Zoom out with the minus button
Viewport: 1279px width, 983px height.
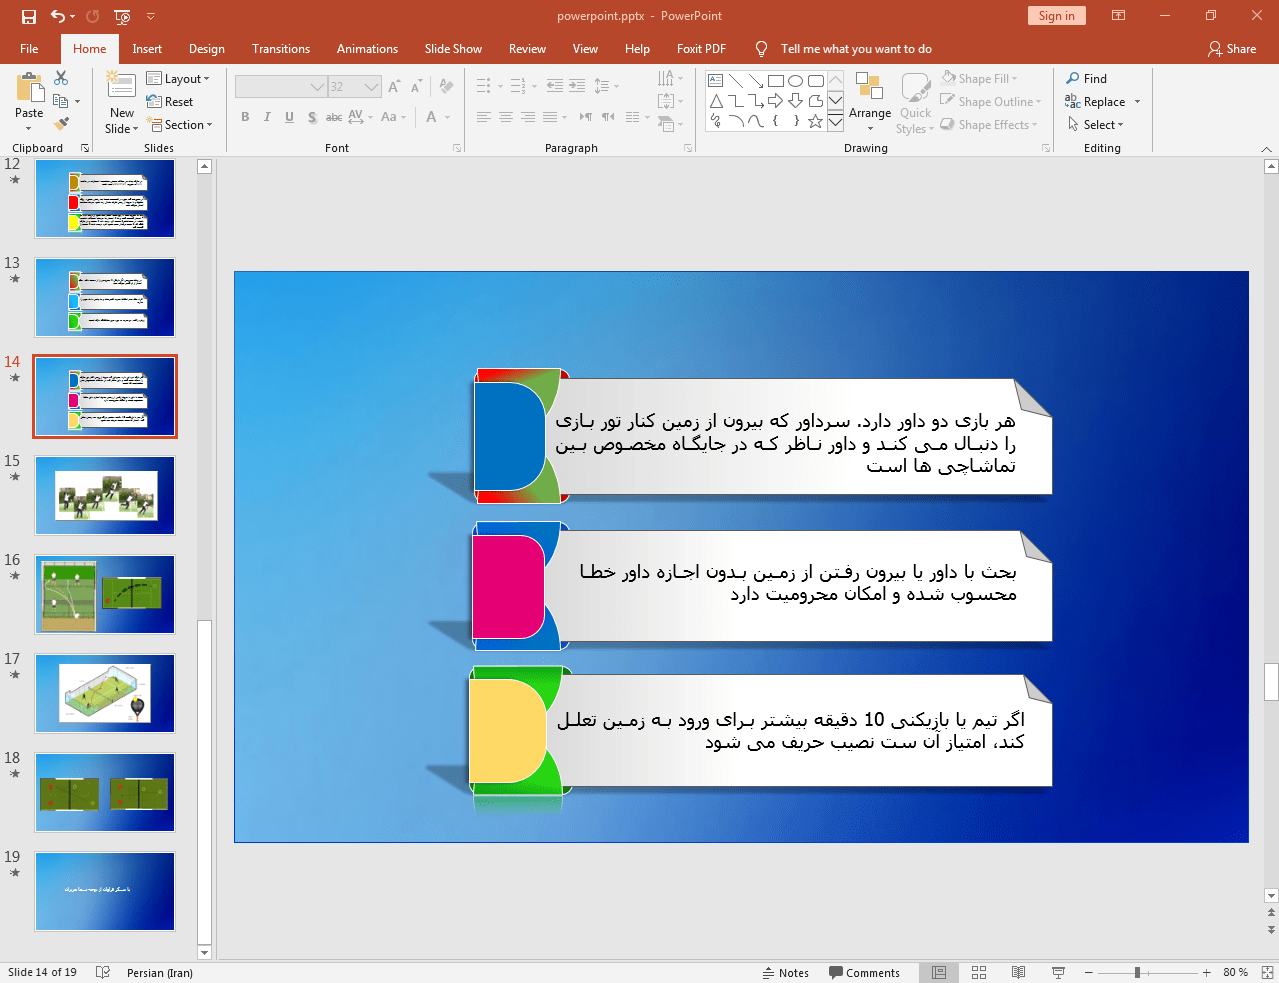[x=1087, y=972]
